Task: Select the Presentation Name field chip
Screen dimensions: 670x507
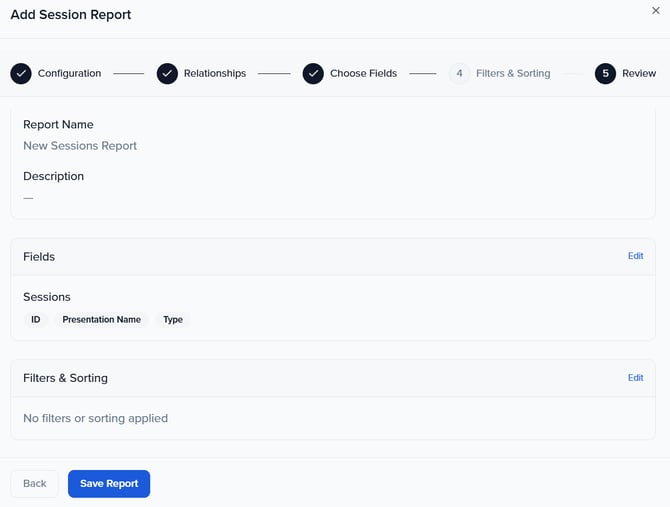Action: (x=101, y=320)
